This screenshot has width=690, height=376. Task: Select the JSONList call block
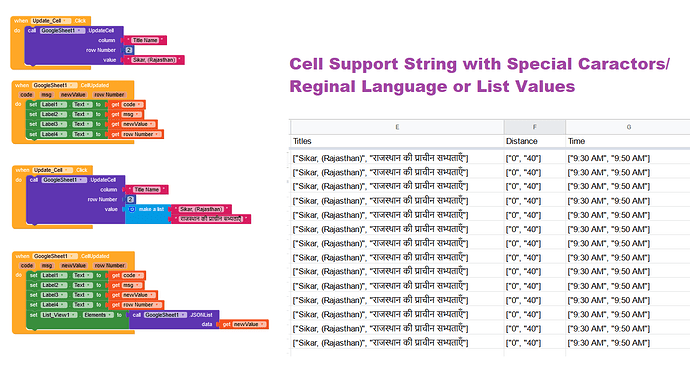[175, 320]
